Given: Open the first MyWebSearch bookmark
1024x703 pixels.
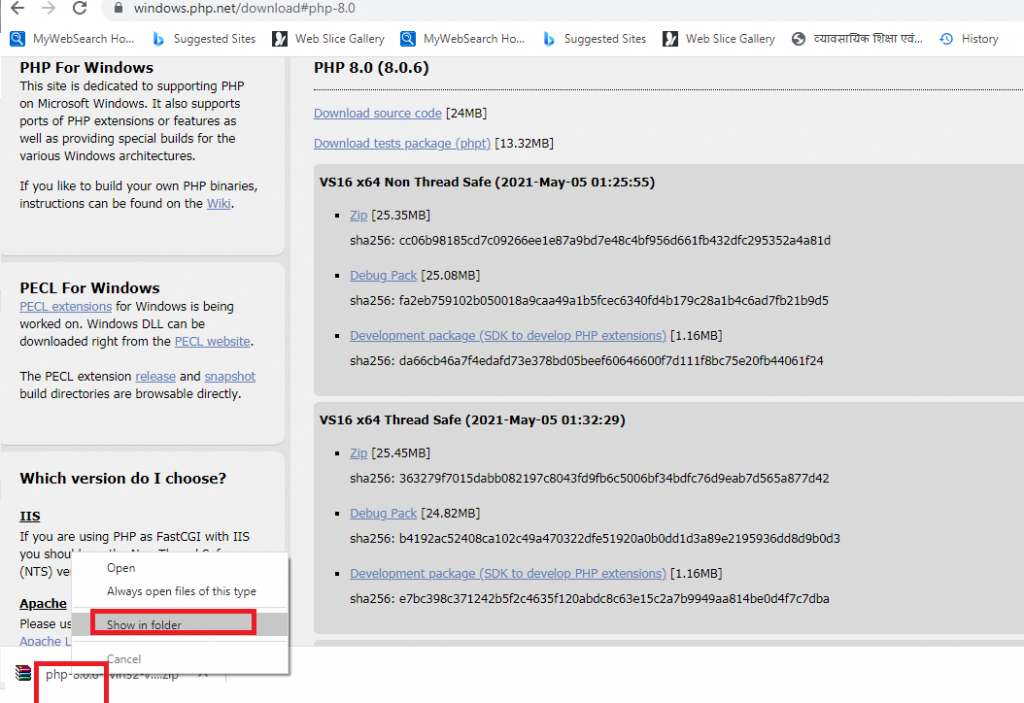Looking at the screenshot, I should pos(72,39).
